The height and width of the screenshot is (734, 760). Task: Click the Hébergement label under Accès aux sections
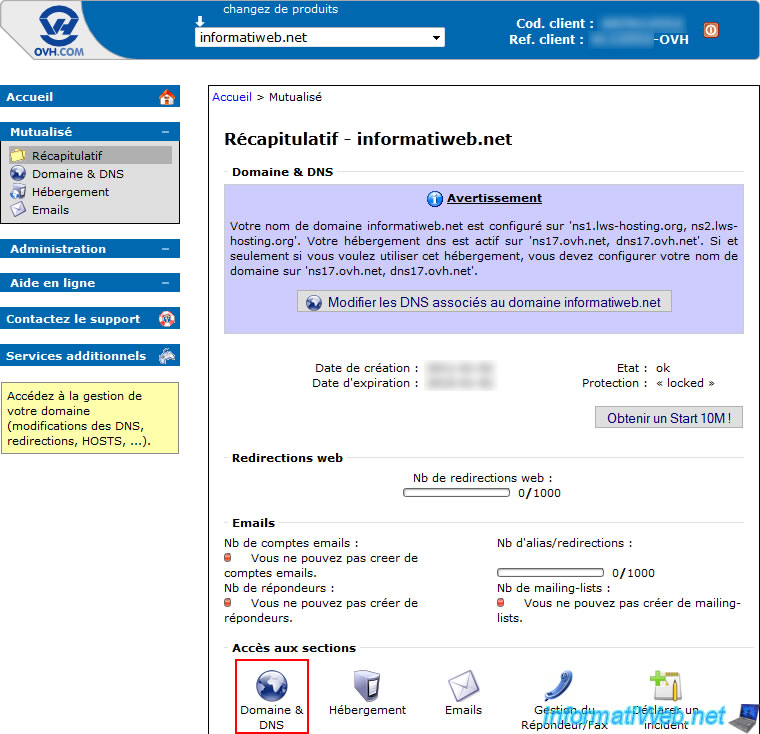(367, 710)
